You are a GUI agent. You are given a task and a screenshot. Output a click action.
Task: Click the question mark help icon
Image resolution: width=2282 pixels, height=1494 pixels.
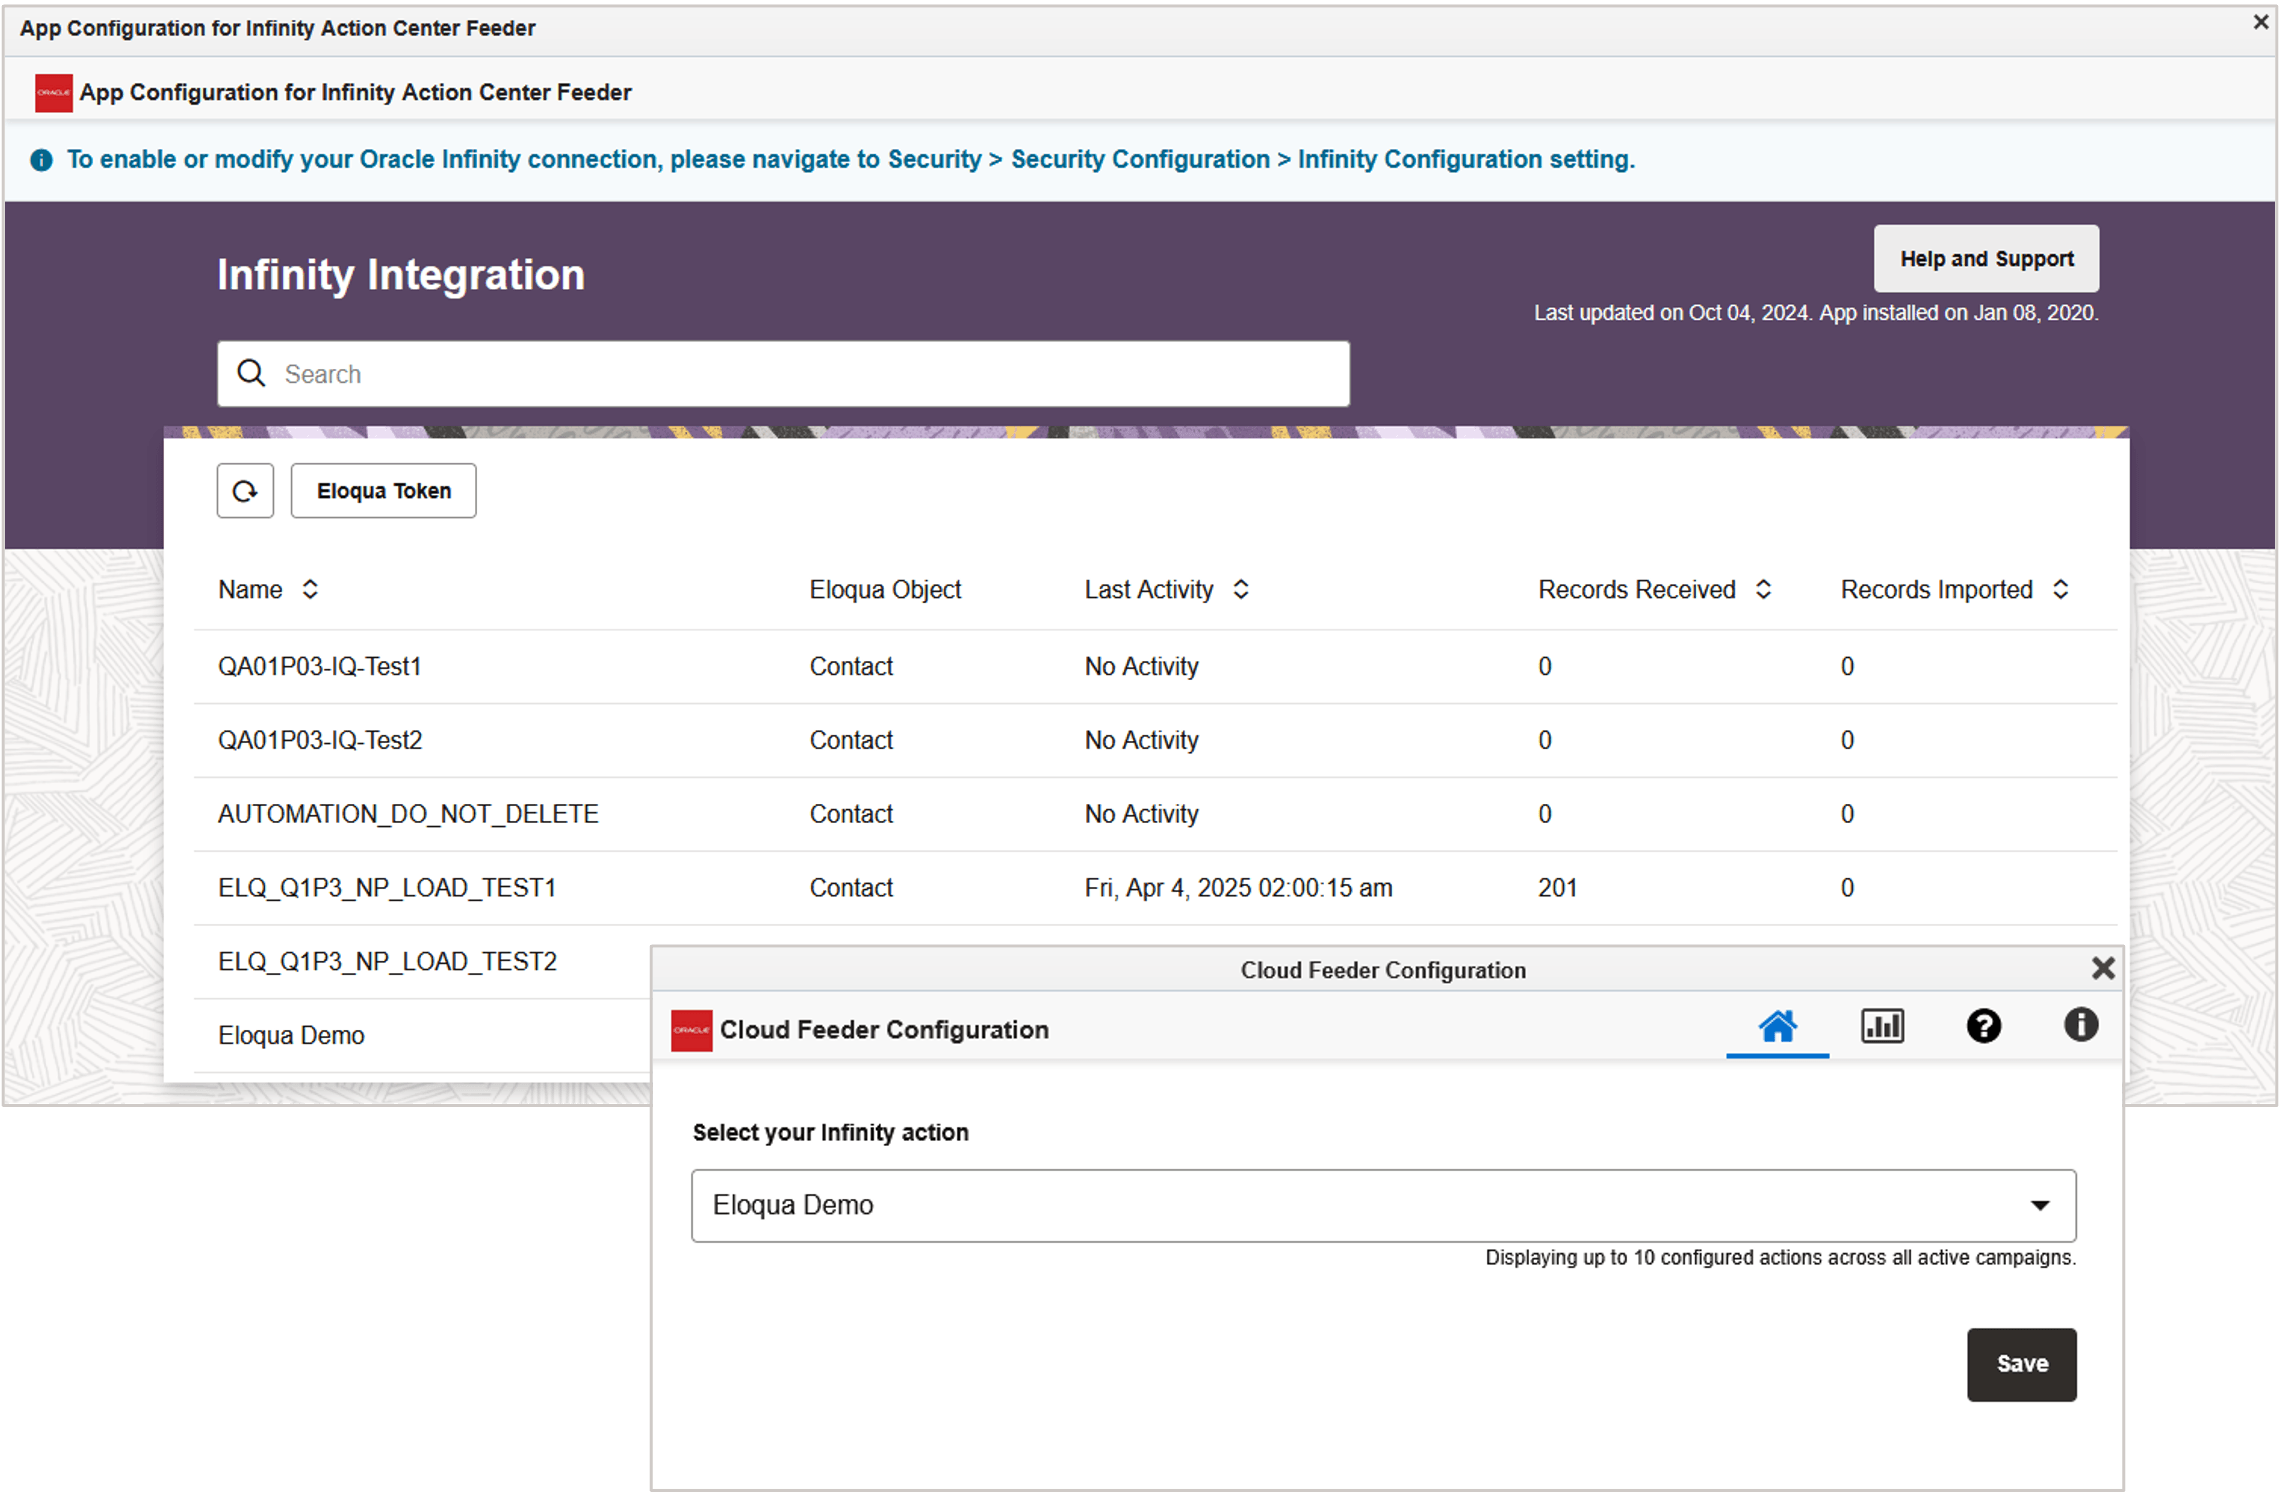coord(1983,1027)
